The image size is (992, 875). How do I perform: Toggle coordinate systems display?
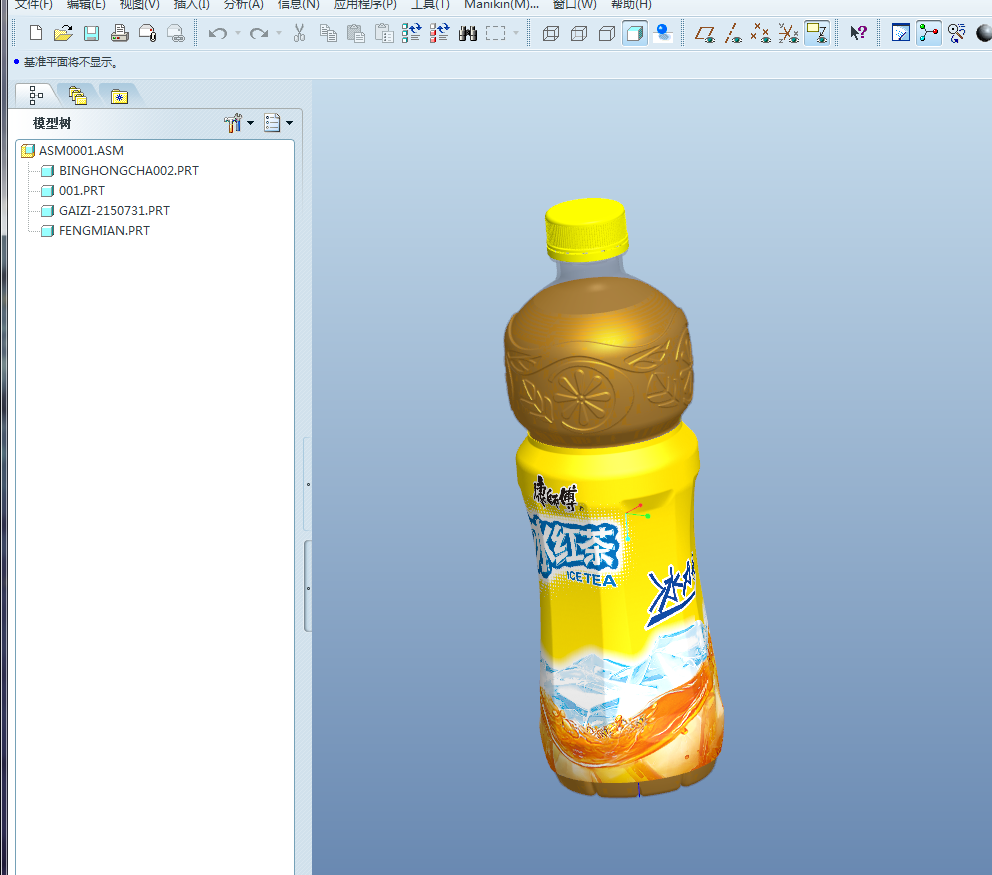[788, 33]
